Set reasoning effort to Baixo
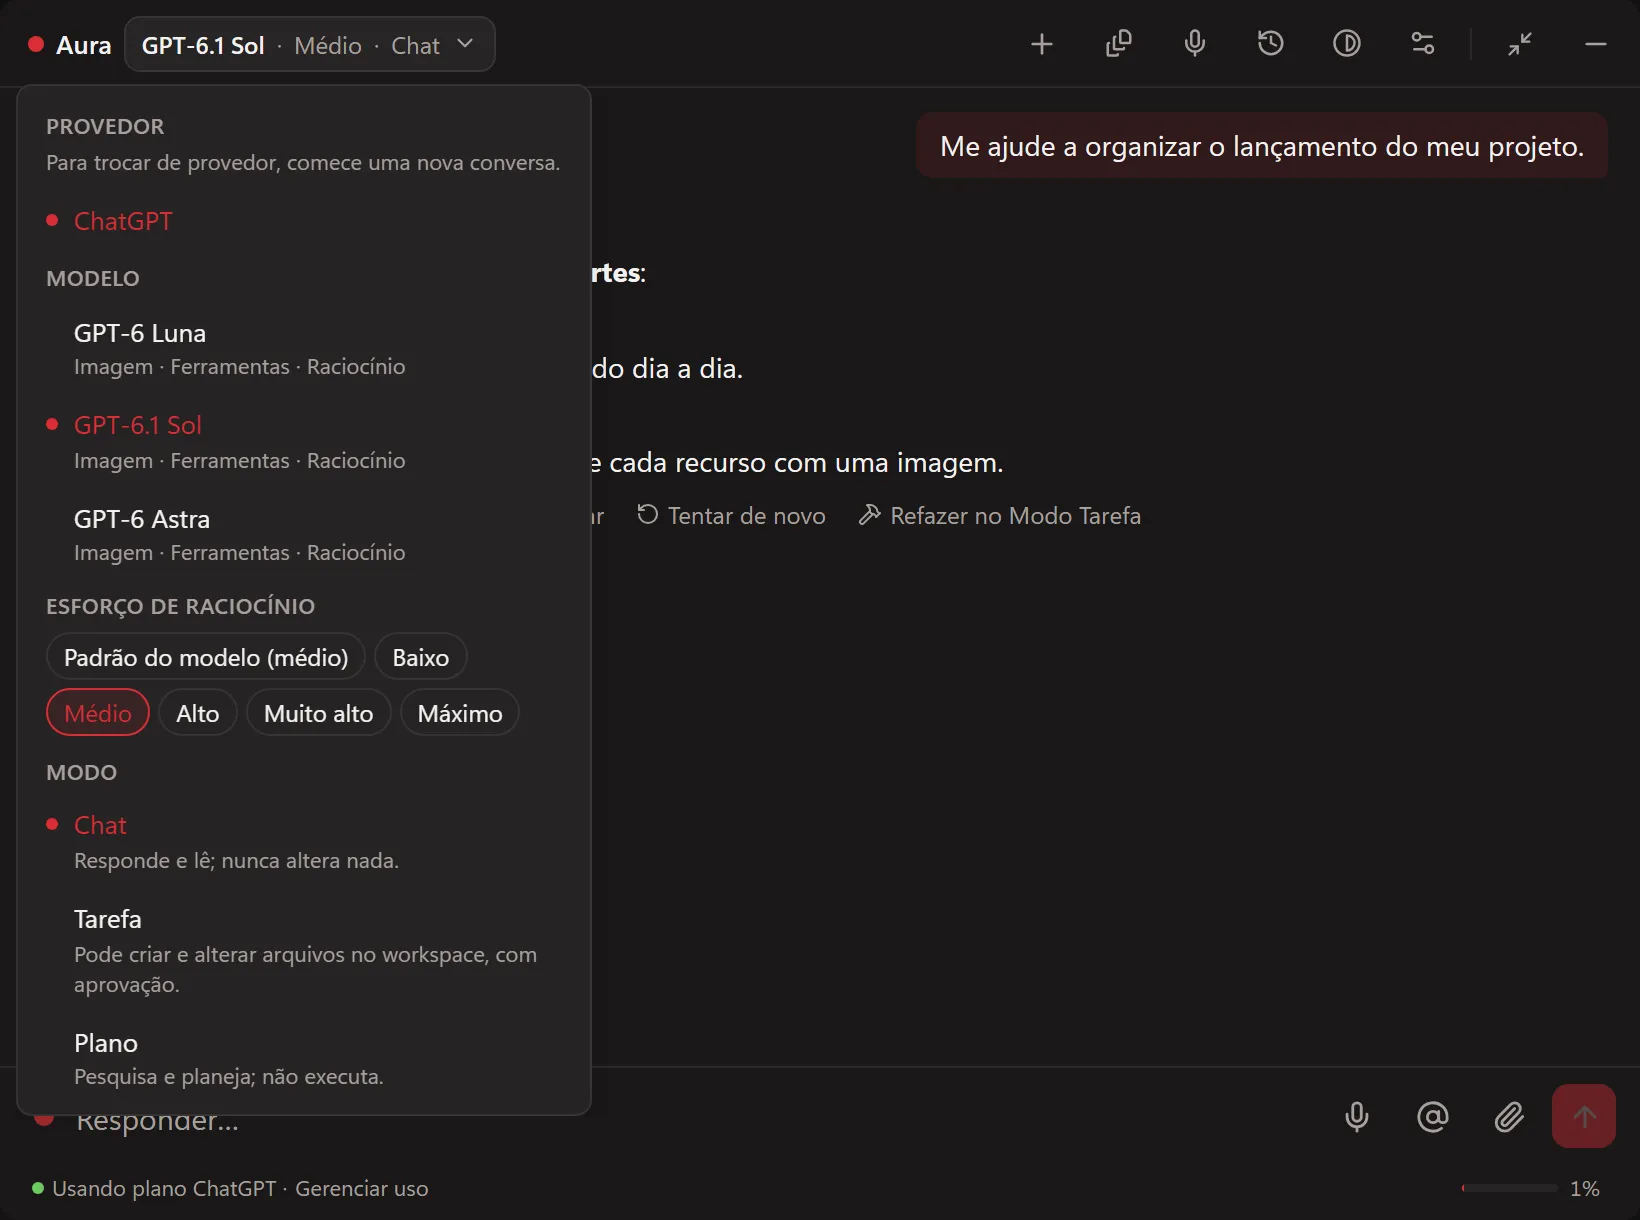1640x1220 pixels. [x=421, y=657]
